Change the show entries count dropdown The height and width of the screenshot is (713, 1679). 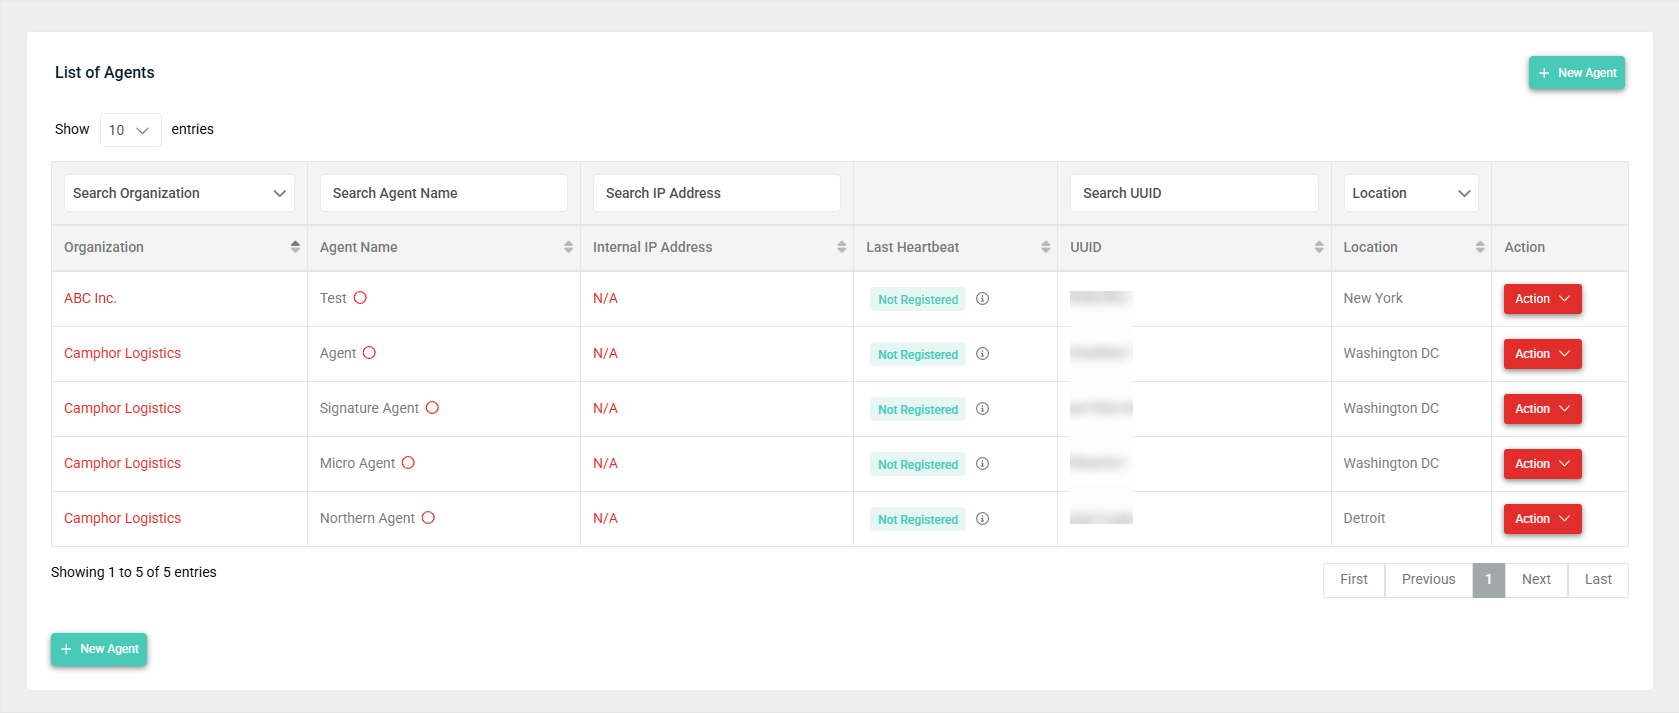(130, 130)
